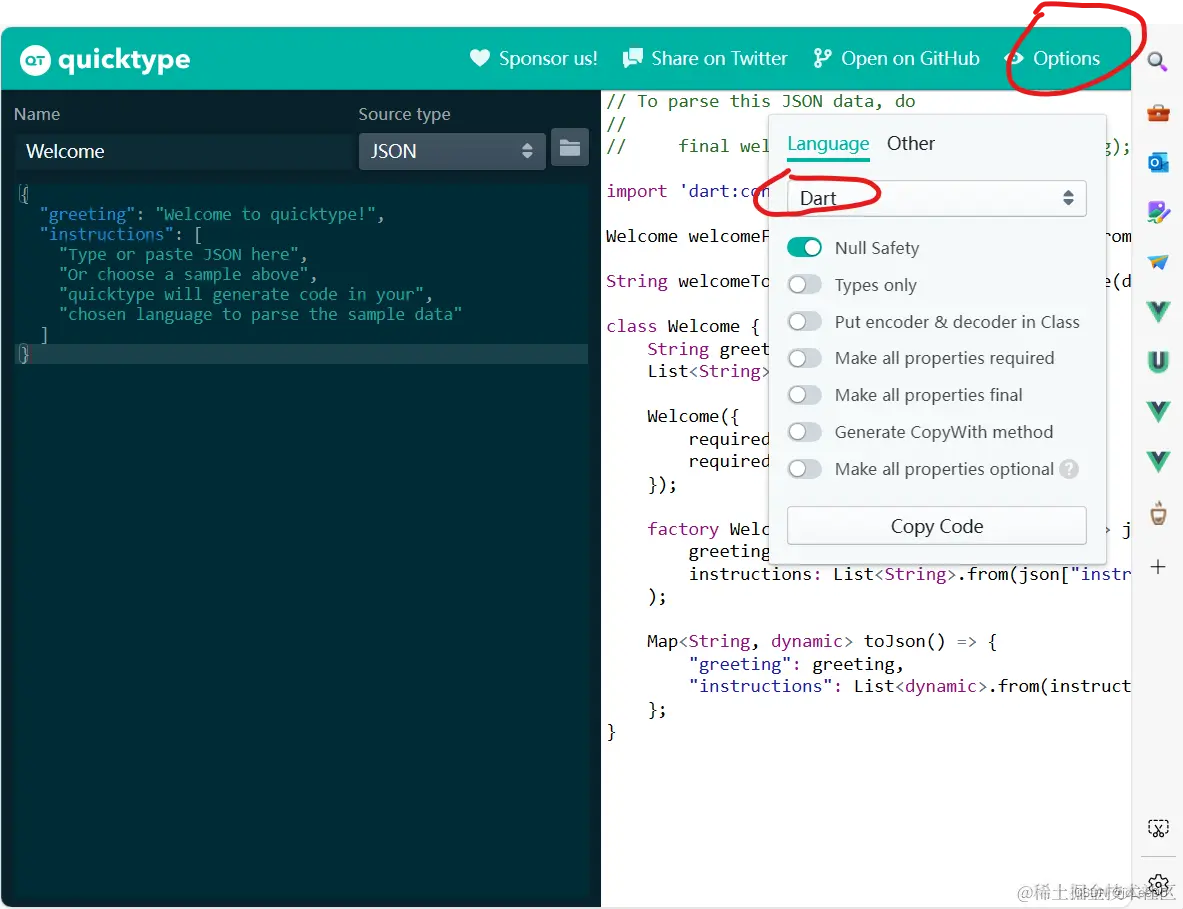
Task: Click the "greeting" line in the JSON editor
Action: [212, 214]
